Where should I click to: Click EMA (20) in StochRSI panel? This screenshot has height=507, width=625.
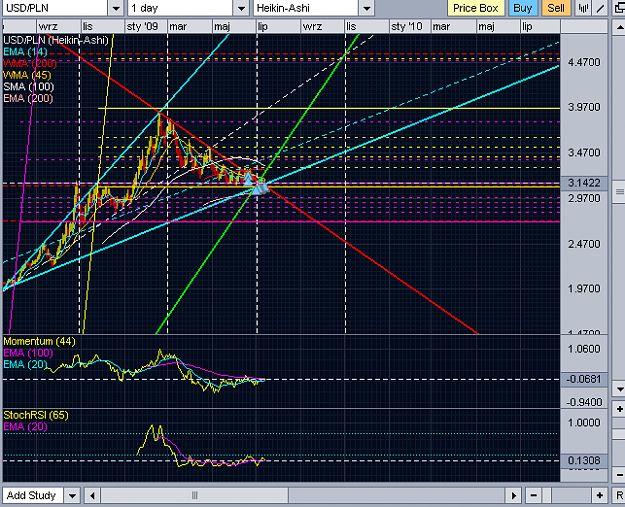coord(25,426)
